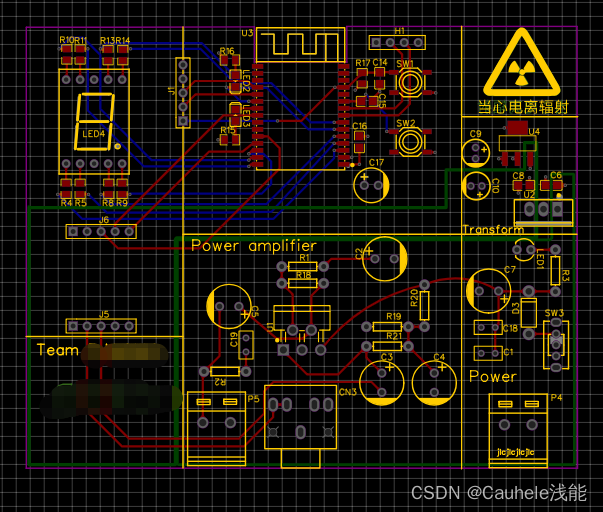Select the SW2 push button footprint
The width and height of the screenshot is (603, 512).
click(x=410, y=142)
